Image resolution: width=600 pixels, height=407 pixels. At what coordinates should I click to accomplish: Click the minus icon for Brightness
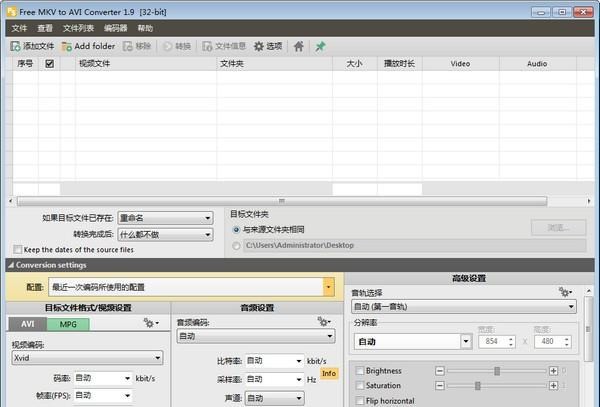coord(440,371)
